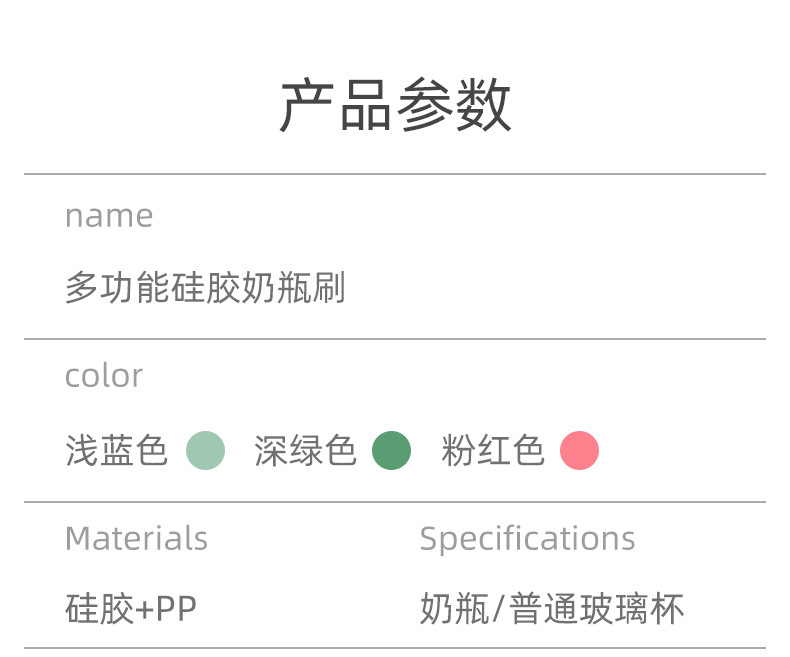Select the 深绿色 color label
790x657 pixels.
[x=305, y=451]
